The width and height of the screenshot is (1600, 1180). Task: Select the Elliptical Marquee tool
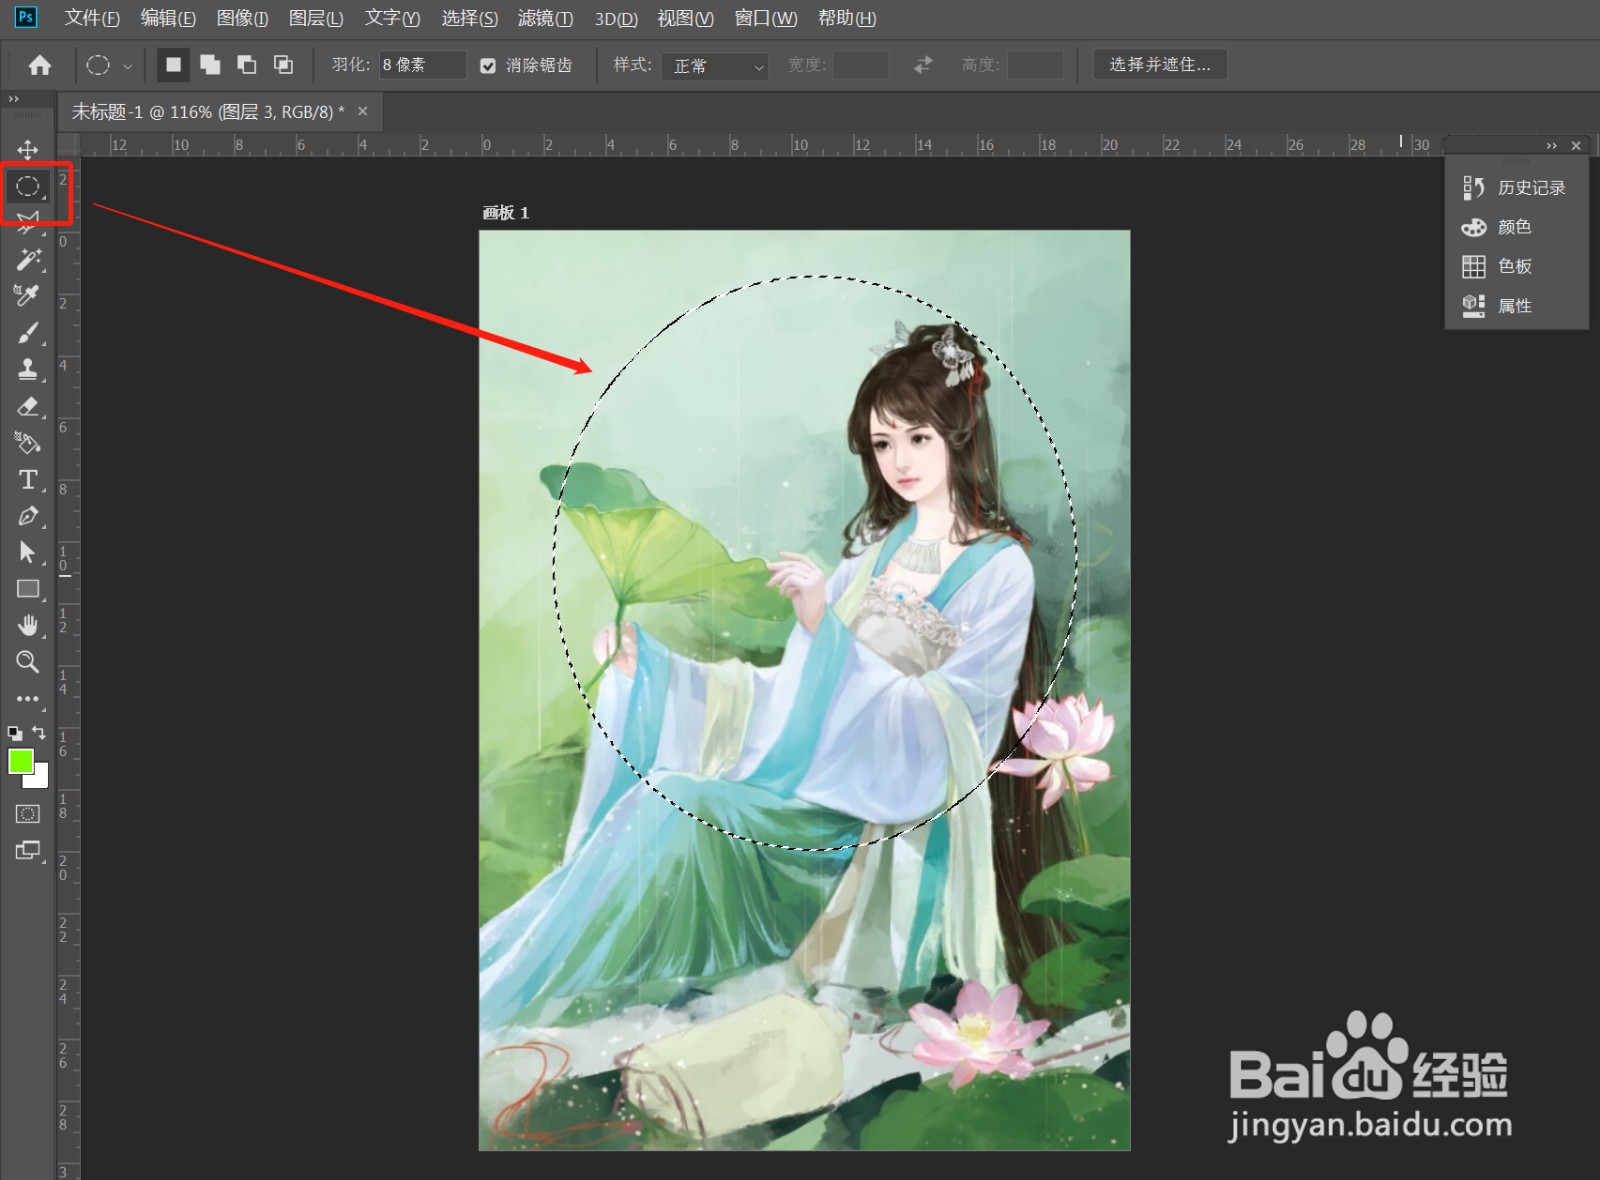click(27, 186)
